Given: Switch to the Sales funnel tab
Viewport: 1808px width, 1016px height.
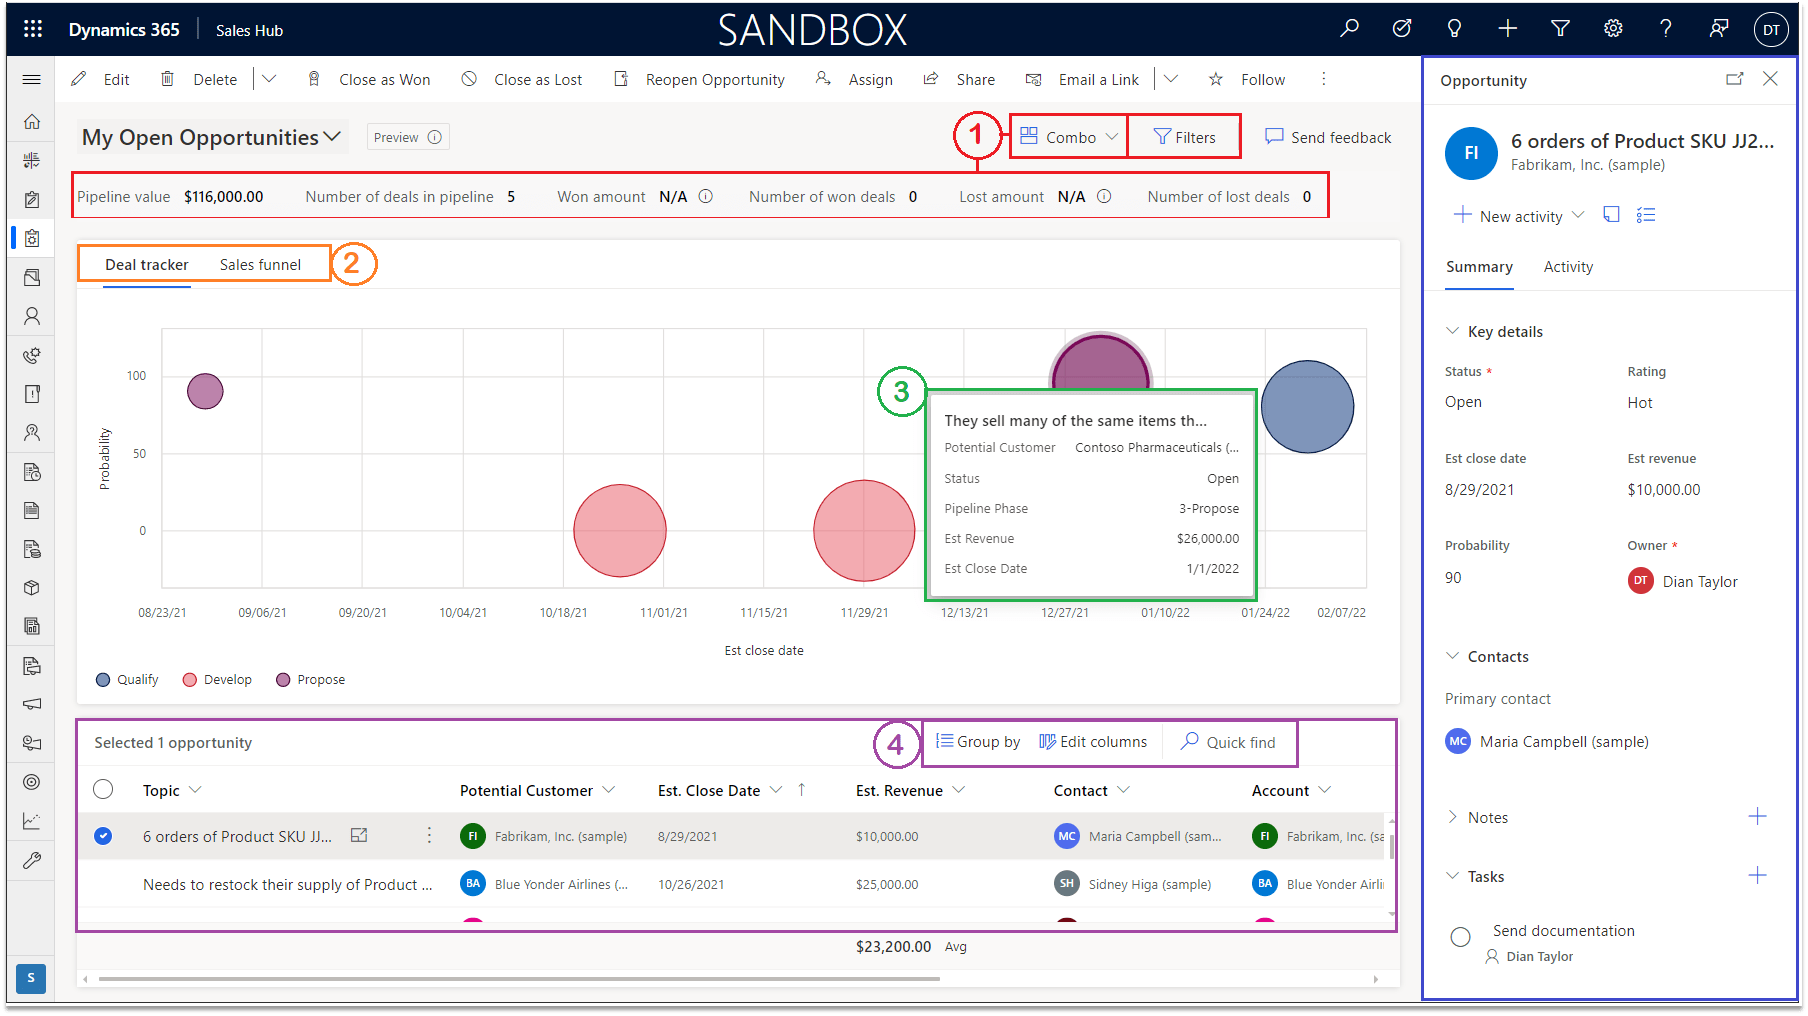Looking at the screenshot, I should [x=260, y=264].
